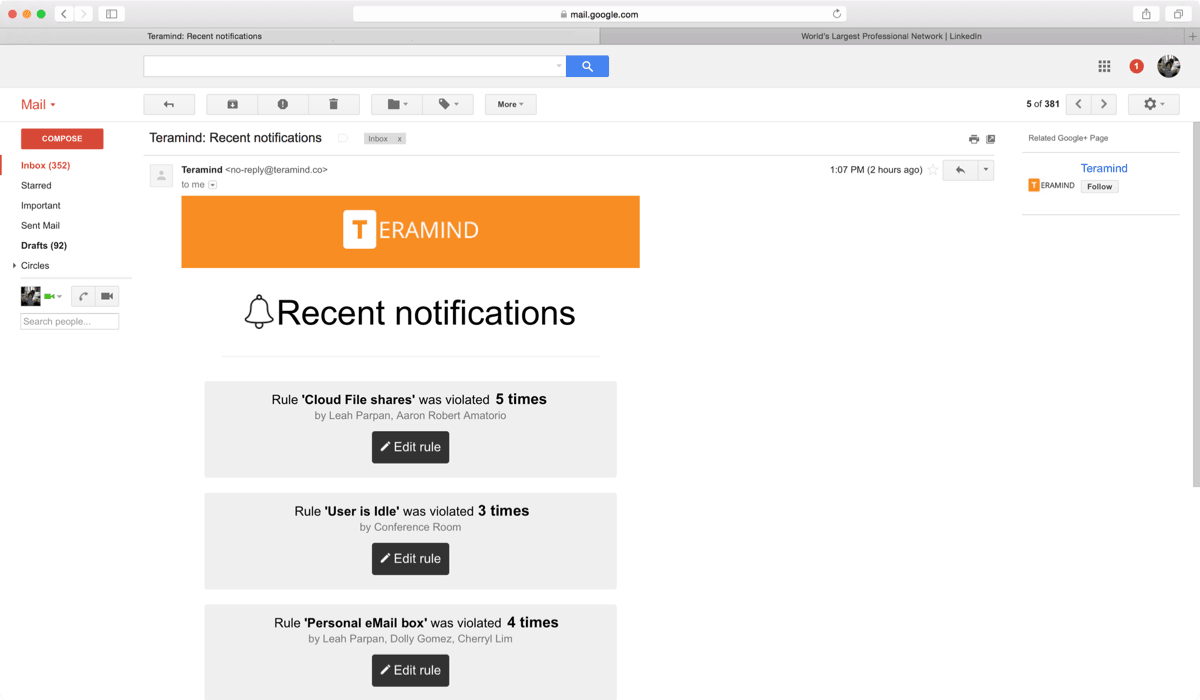Click sender avatar placeholder

click(161, 176)
